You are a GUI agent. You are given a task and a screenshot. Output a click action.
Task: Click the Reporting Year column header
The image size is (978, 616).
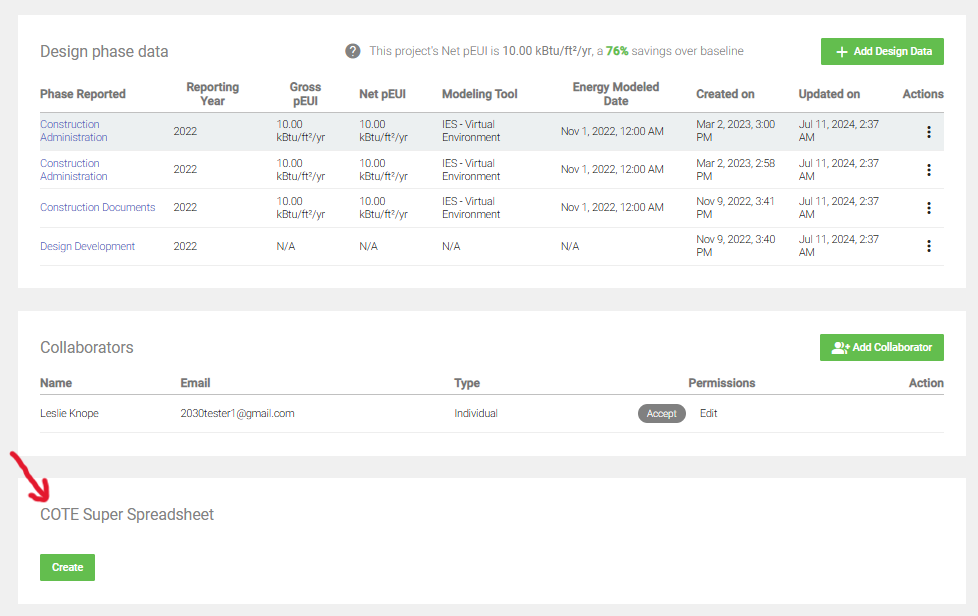(x=212, y=94)
